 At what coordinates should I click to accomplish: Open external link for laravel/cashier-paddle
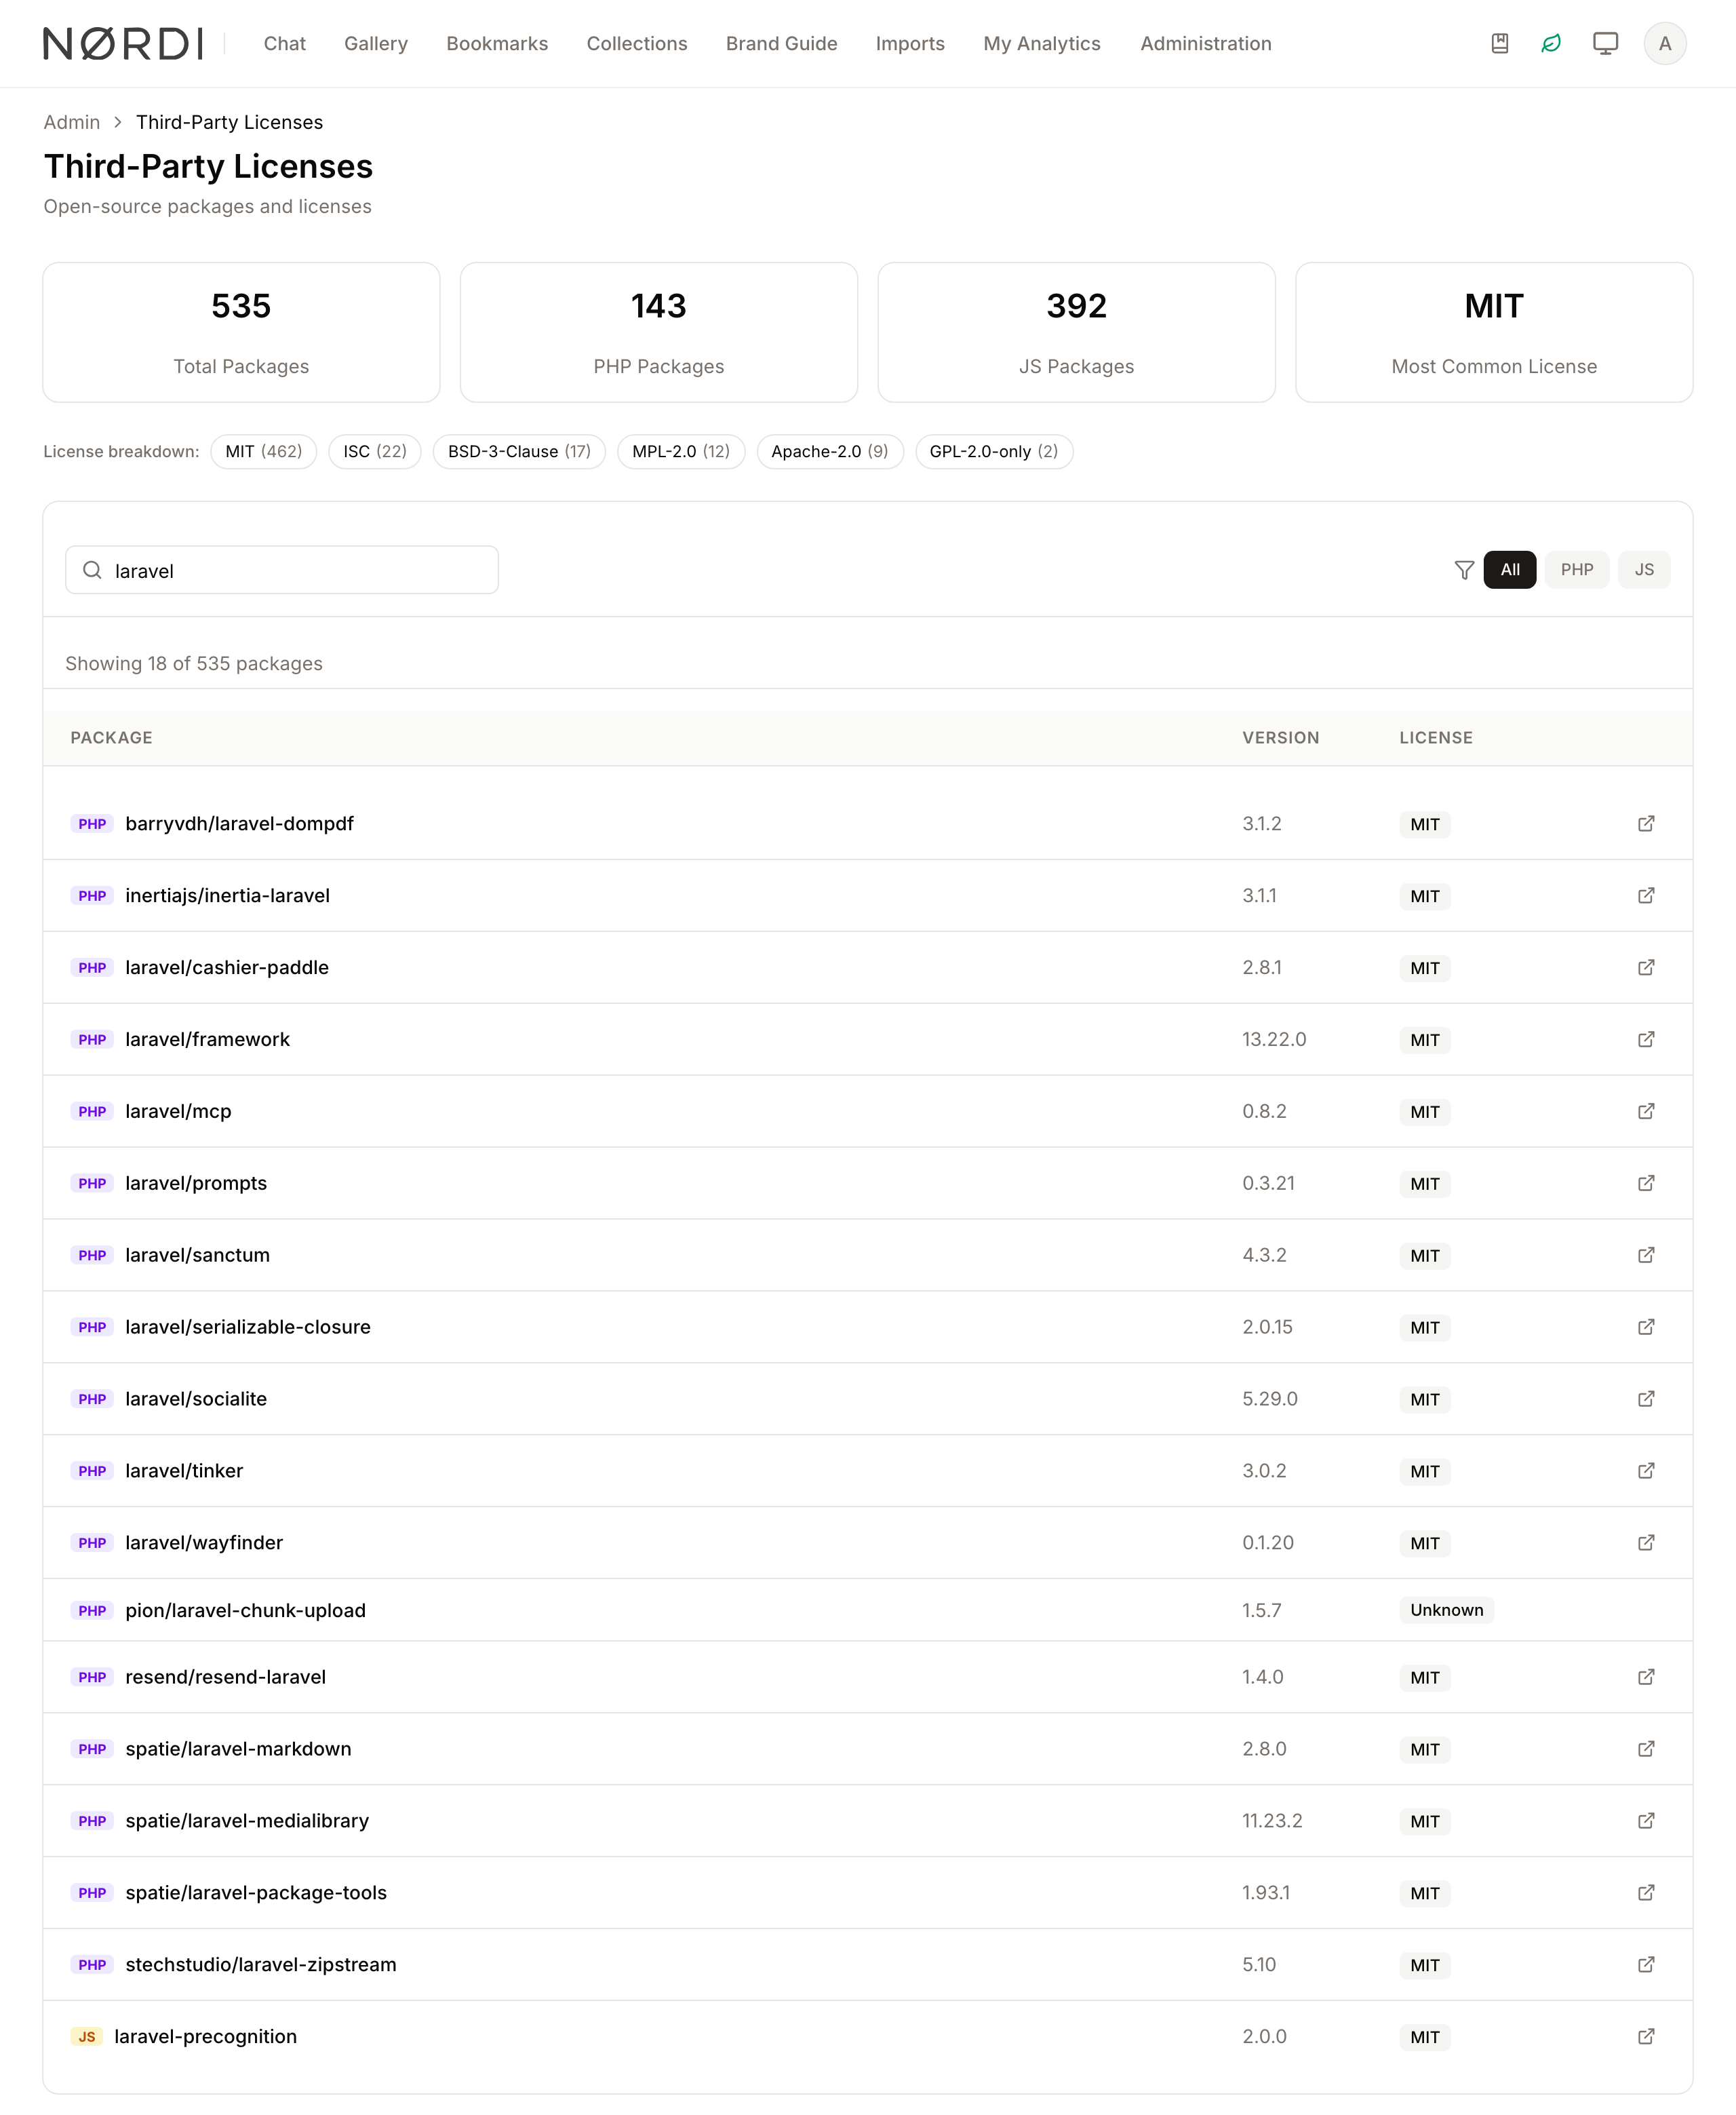(1646, 967)
